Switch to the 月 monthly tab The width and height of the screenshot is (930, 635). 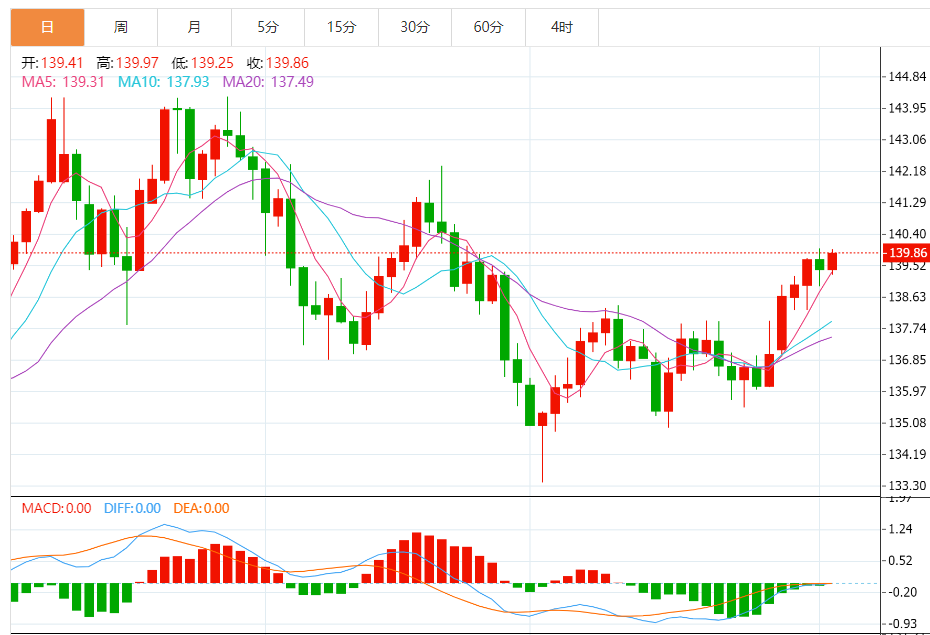coord(195,27)
